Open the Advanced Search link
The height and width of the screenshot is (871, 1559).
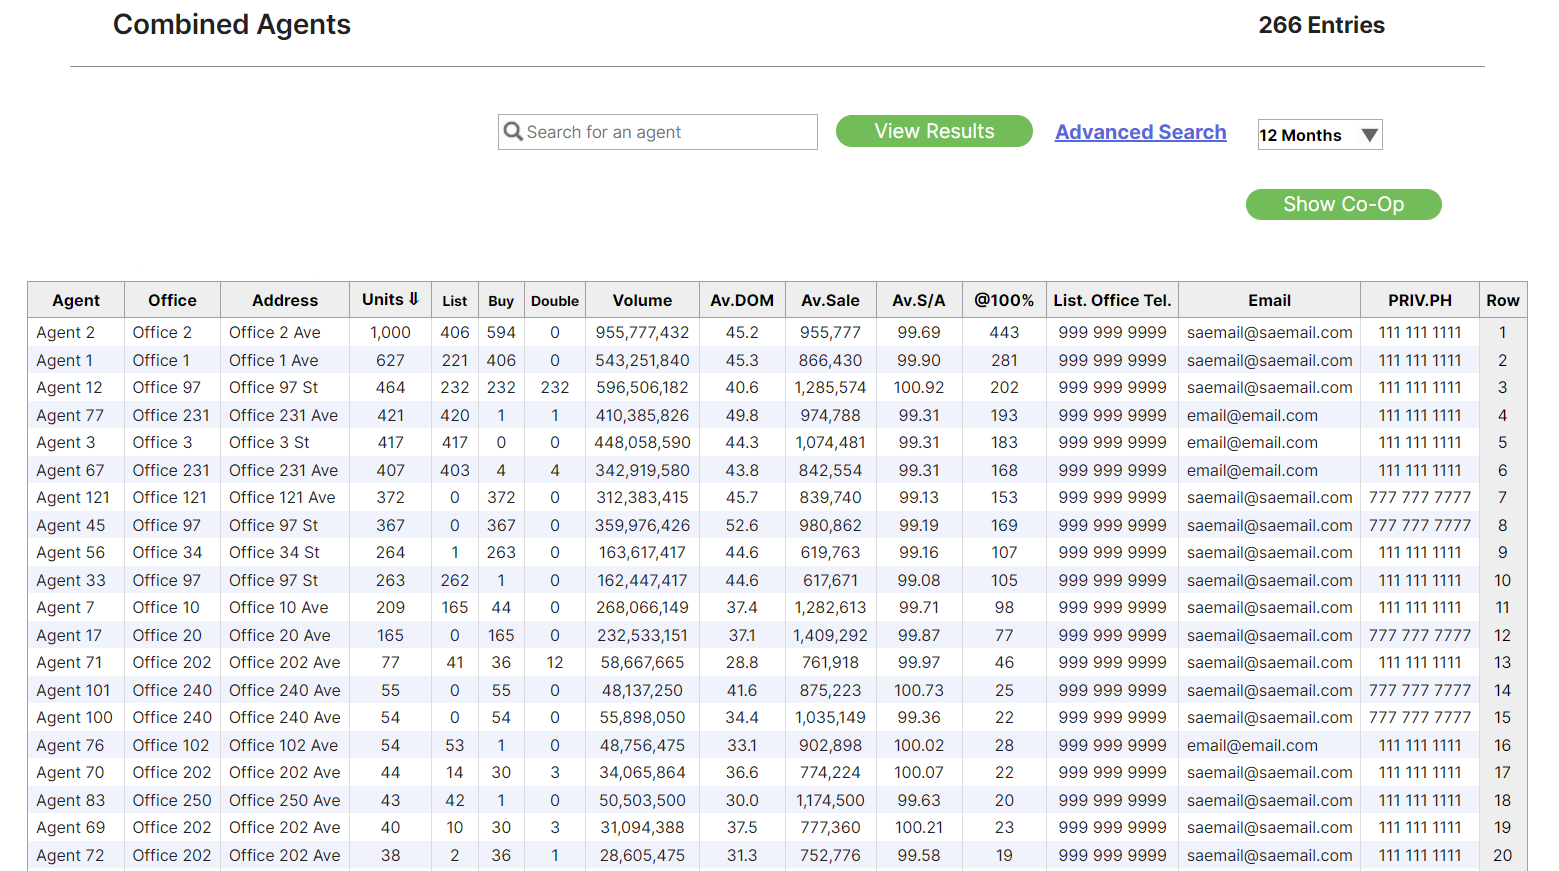coord(1140,132)
